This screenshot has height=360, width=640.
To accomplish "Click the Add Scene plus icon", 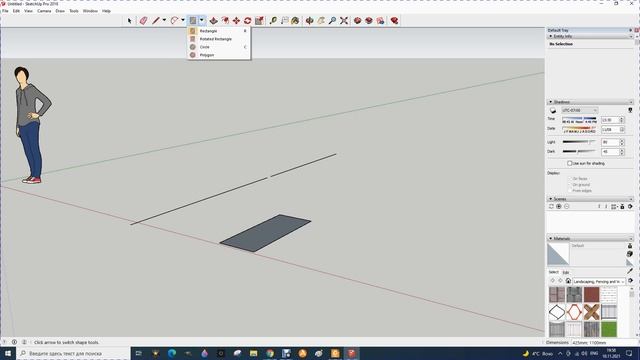I will click(x=559, y=207).
